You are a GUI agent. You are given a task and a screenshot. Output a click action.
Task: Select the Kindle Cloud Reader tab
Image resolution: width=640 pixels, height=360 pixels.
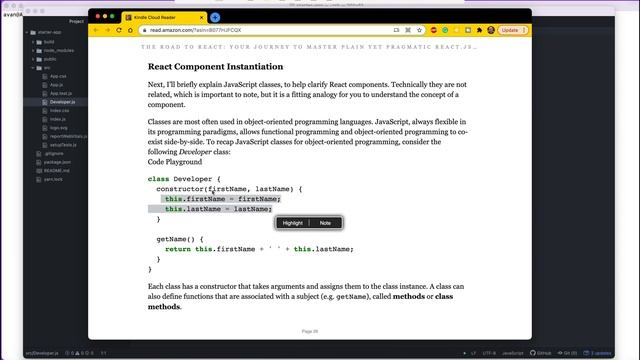[163, 18]
